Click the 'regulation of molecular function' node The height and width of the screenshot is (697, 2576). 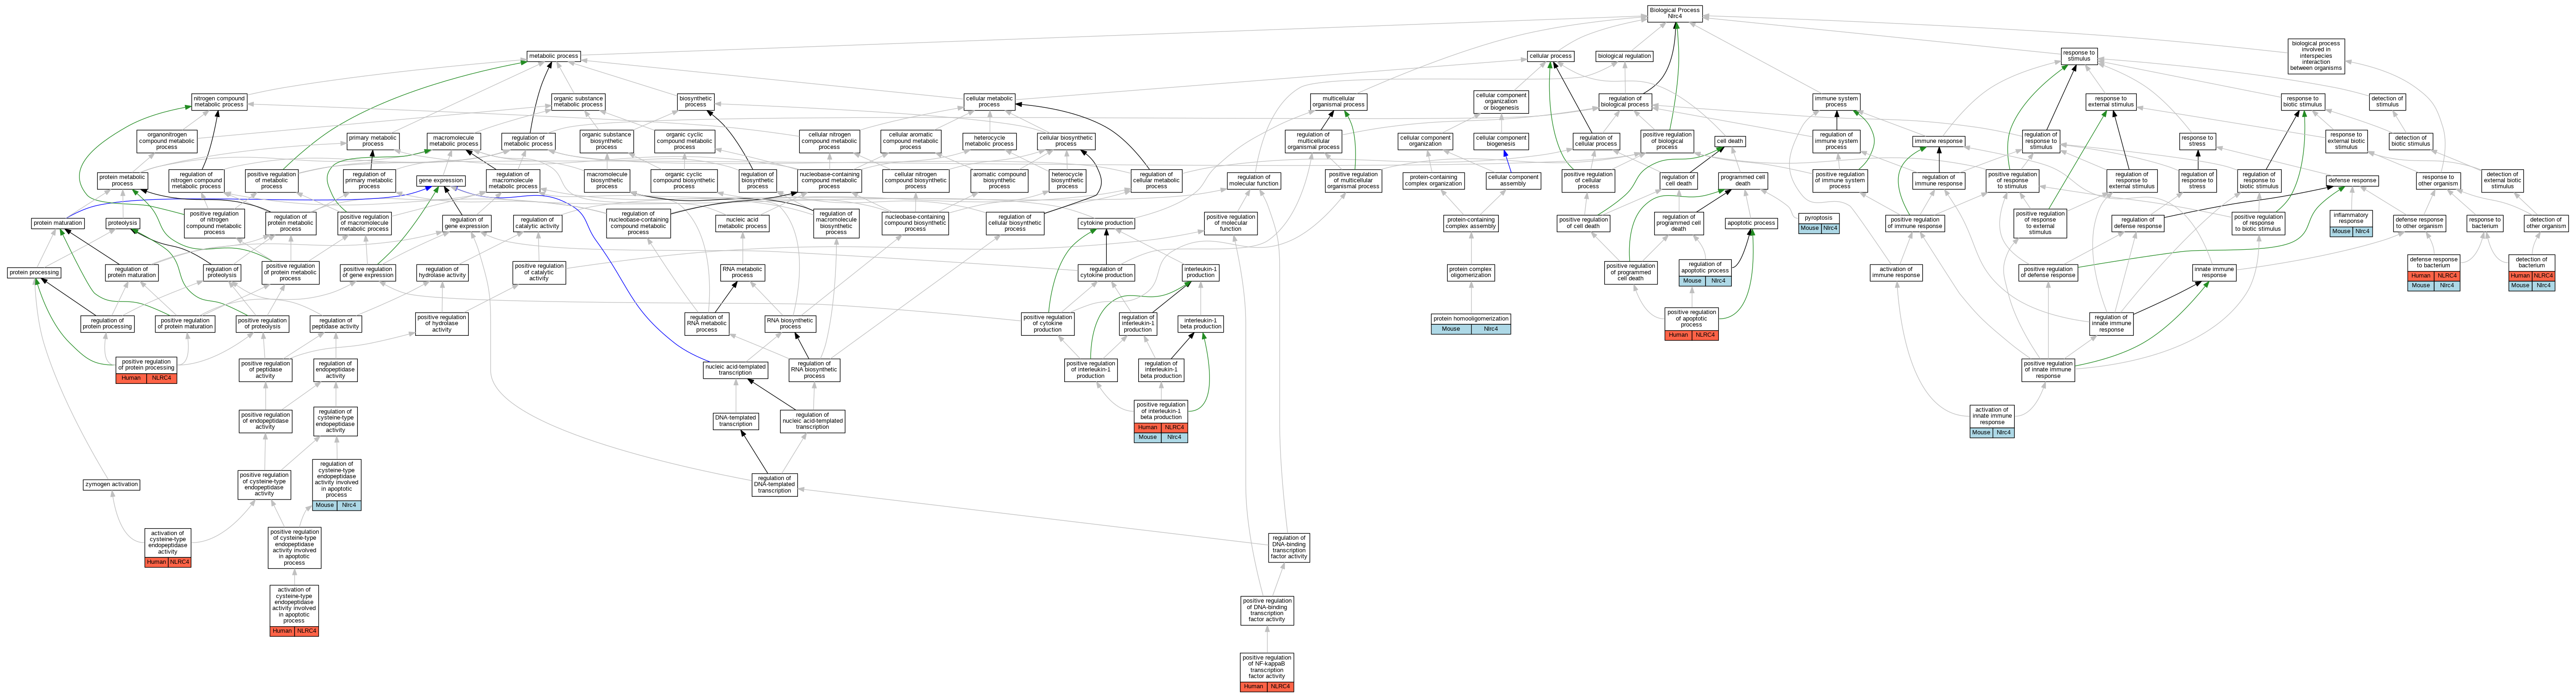click(1254, 180)
